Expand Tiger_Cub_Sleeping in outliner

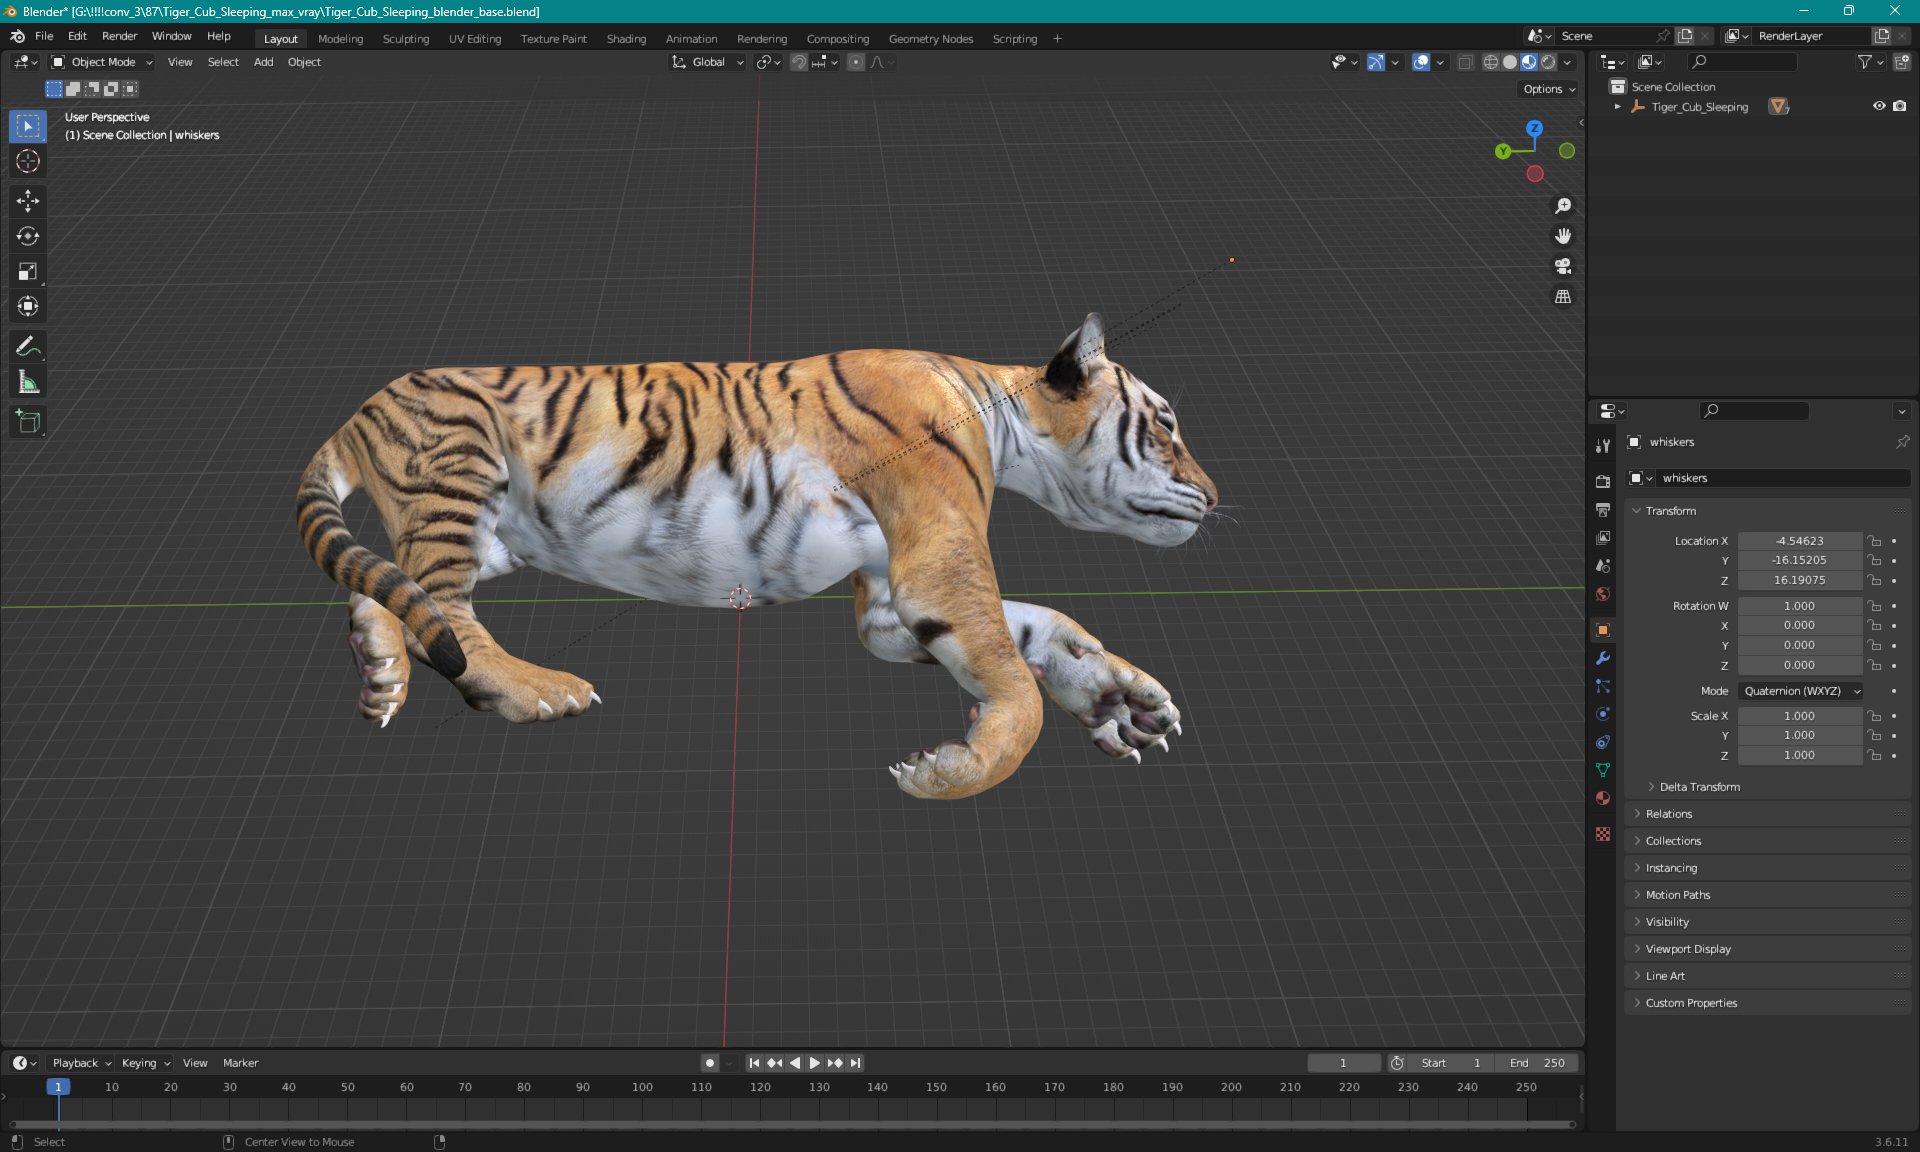pyautogui.click(x=1618, y=107)
